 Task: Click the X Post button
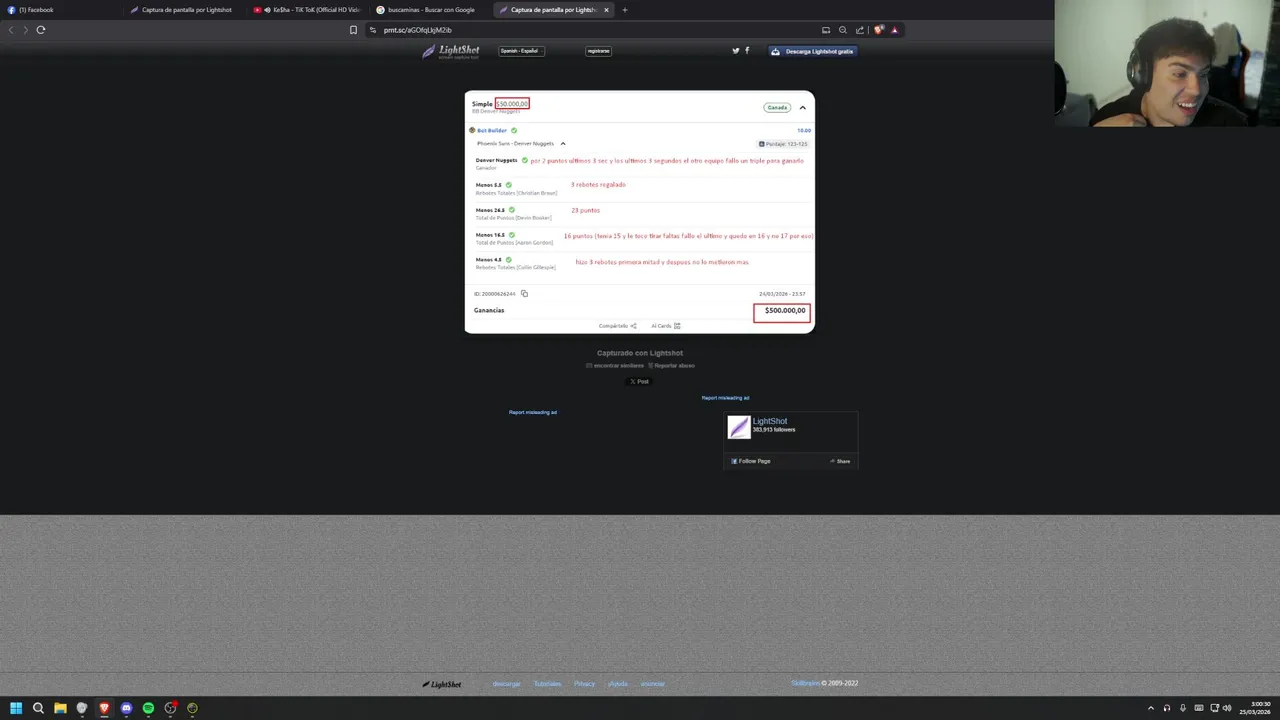pyautogui.click(x=639, y=381)
